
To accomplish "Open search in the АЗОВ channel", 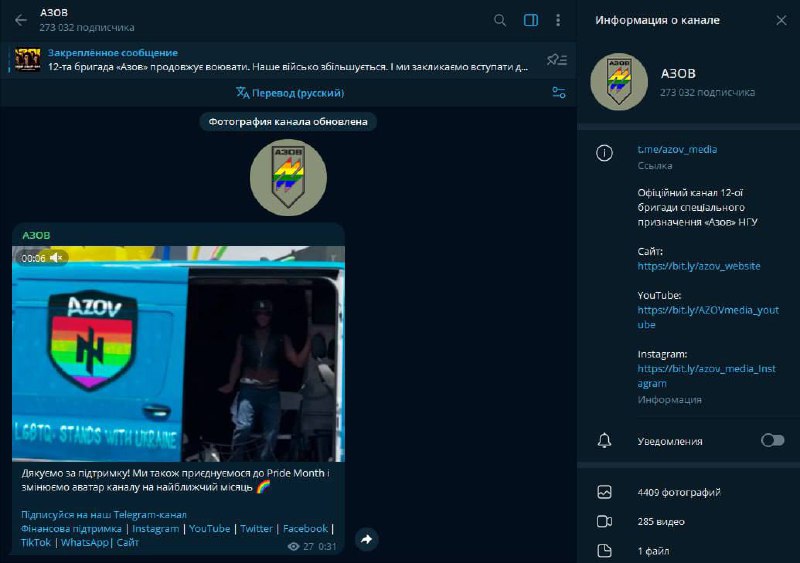I will (500, 20).
